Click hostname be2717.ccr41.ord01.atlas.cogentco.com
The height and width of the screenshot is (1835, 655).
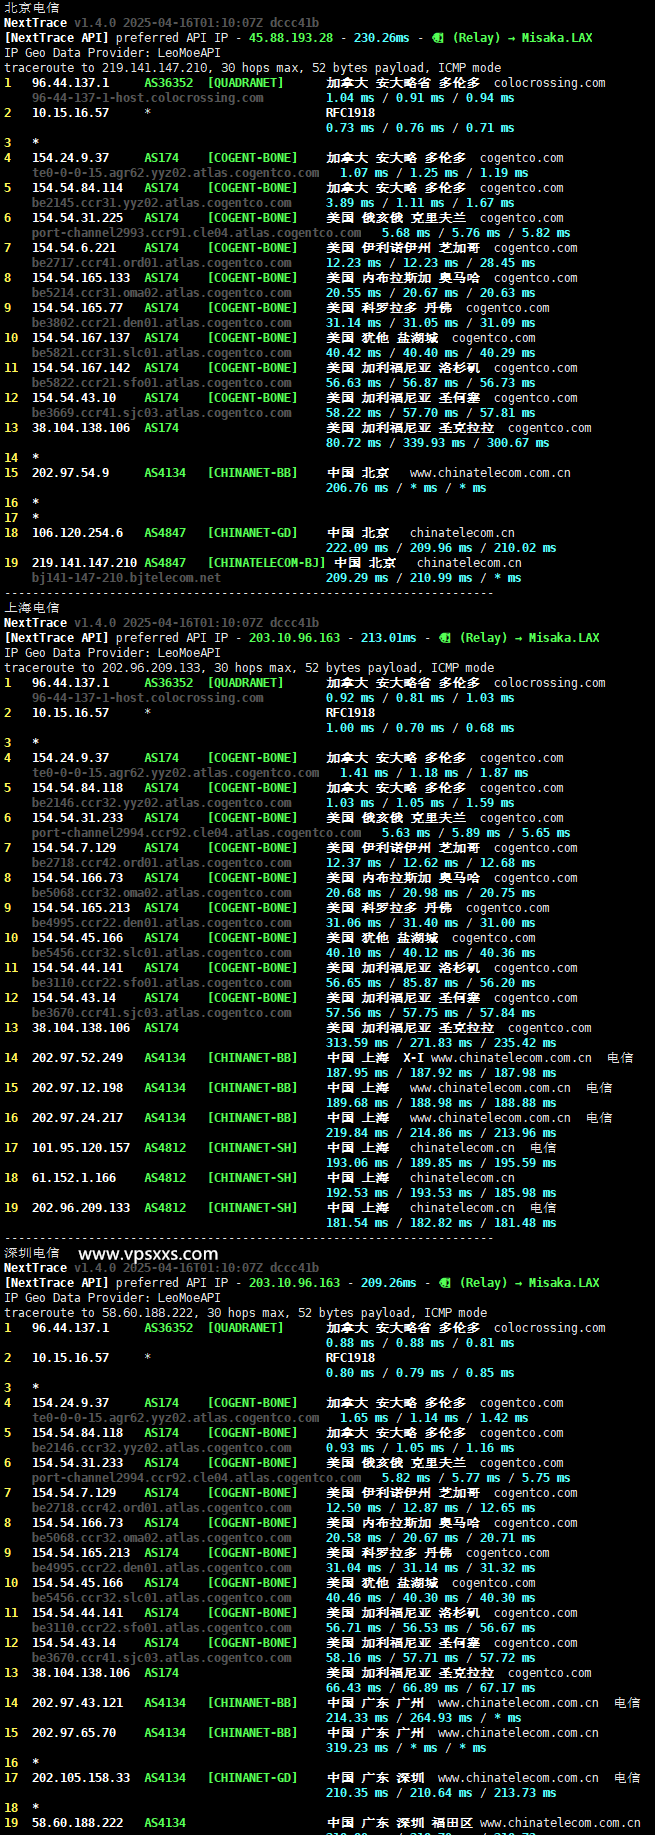162,262
